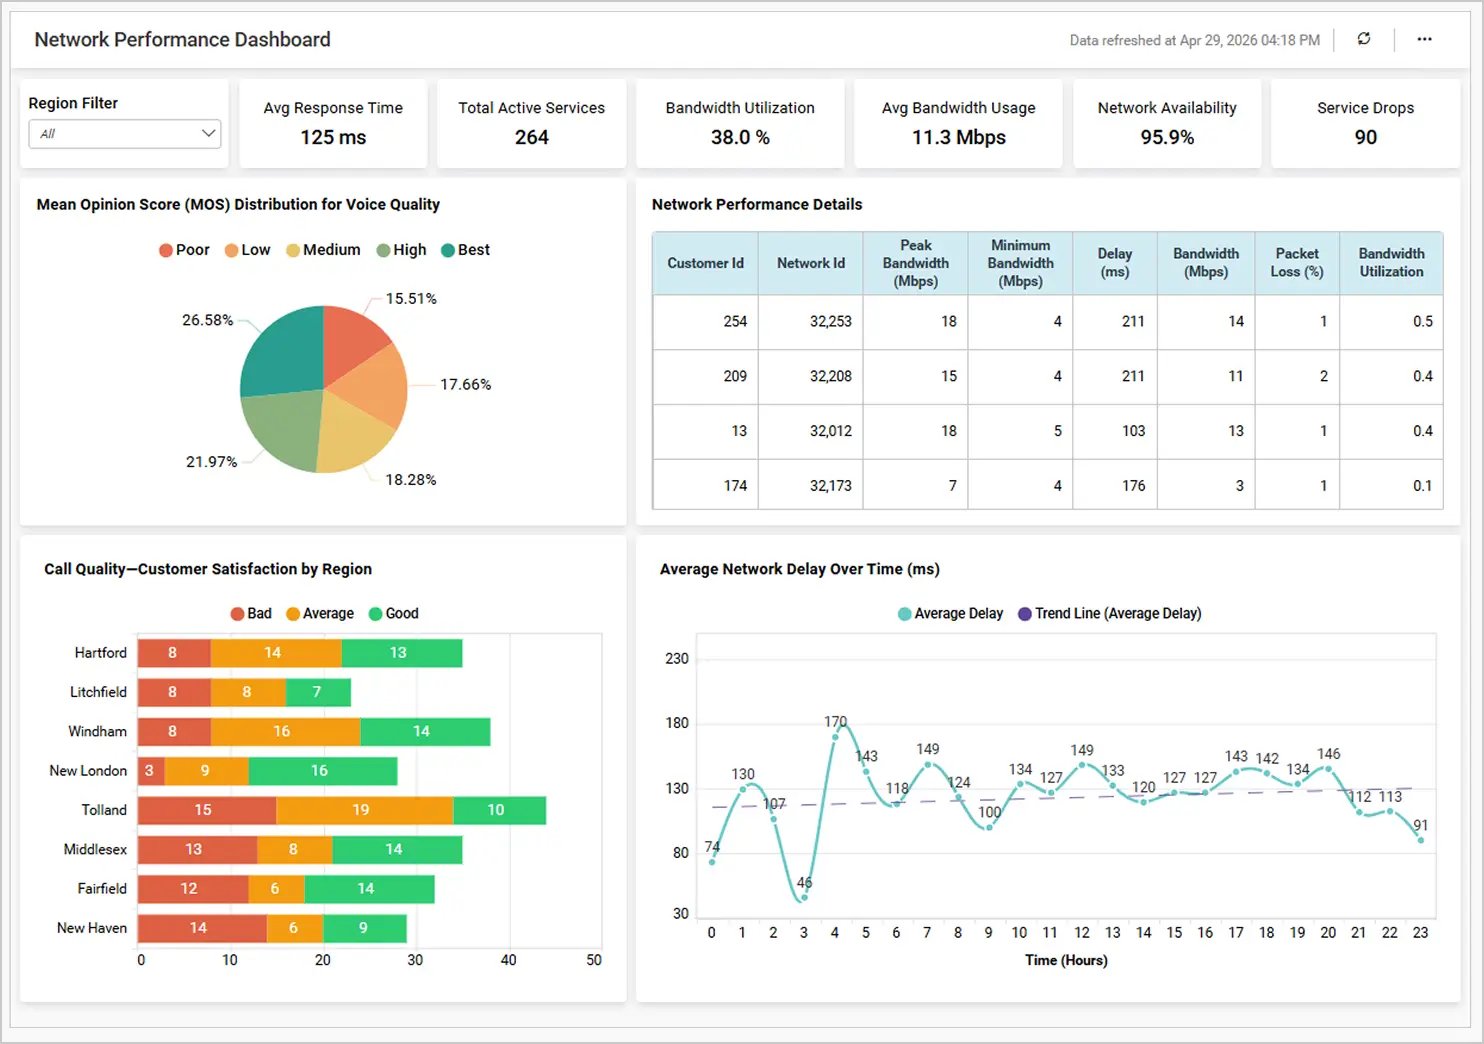The height and width of the screenshot is (1044, 1484).
Task: Toggle the Best legend item
Action: (x=465, y=250)
